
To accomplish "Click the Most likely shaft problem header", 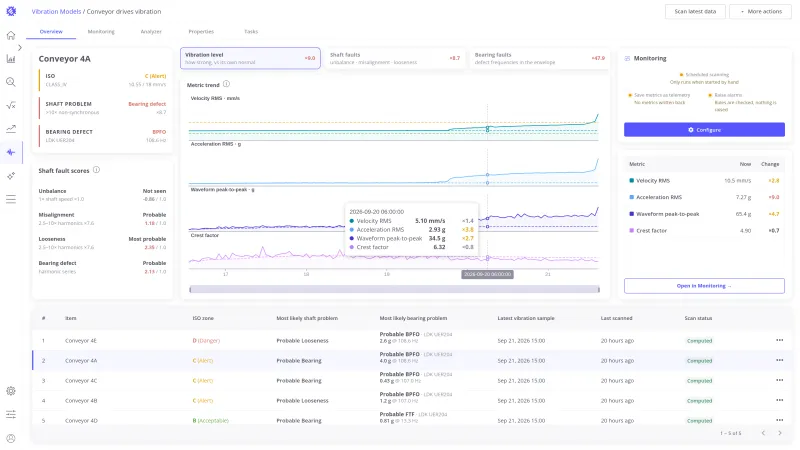I will (307, 318).
